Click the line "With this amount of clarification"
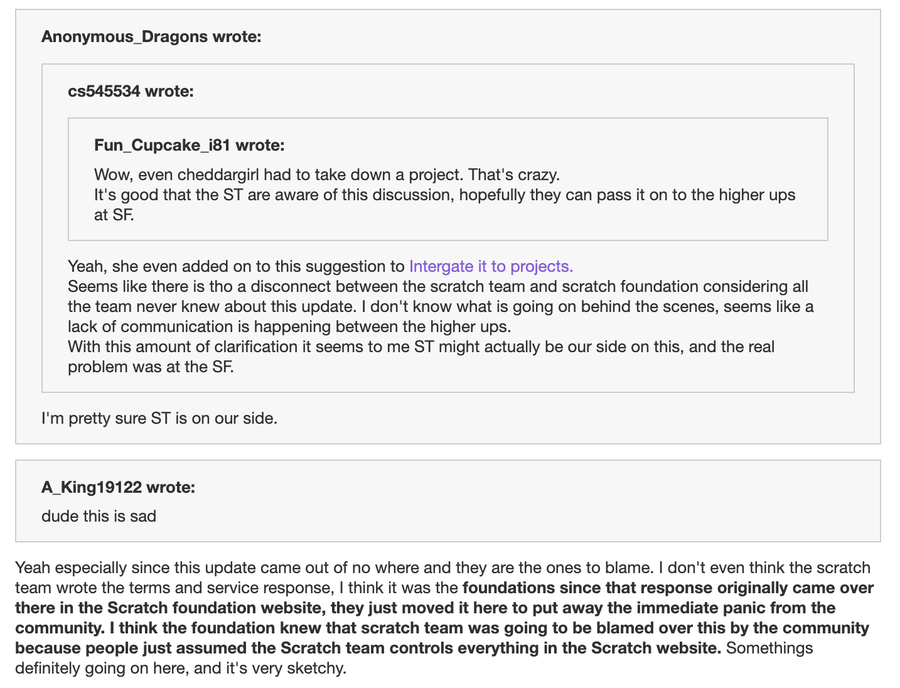Image resolution: width=900 pixels, height=688 pixels. coord(420,347)
